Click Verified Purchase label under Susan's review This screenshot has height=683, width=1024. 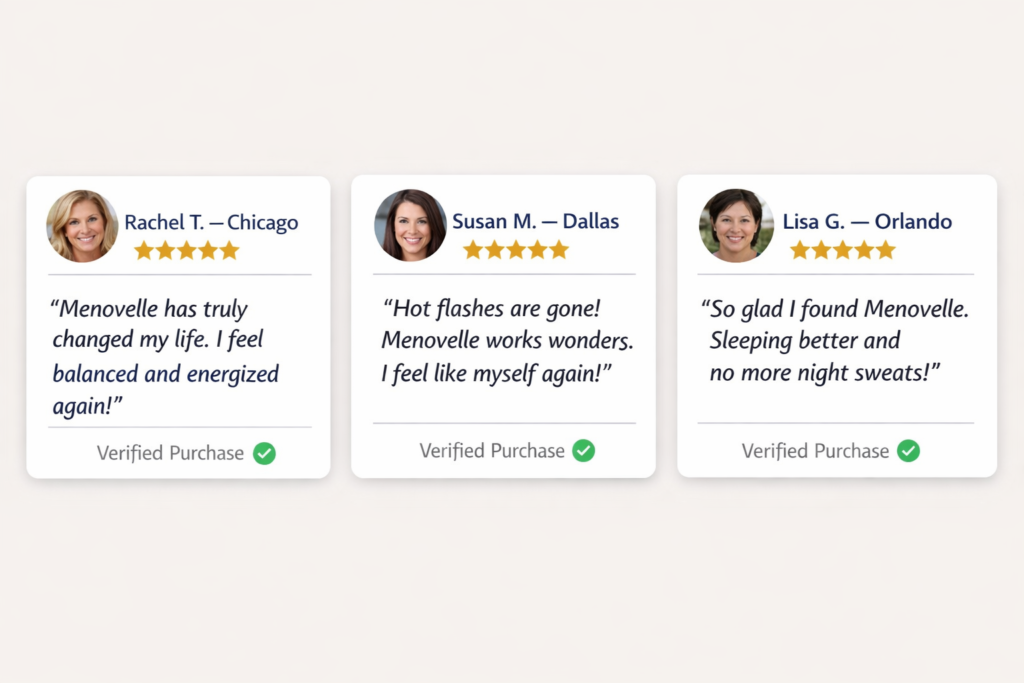click(492, 451)
